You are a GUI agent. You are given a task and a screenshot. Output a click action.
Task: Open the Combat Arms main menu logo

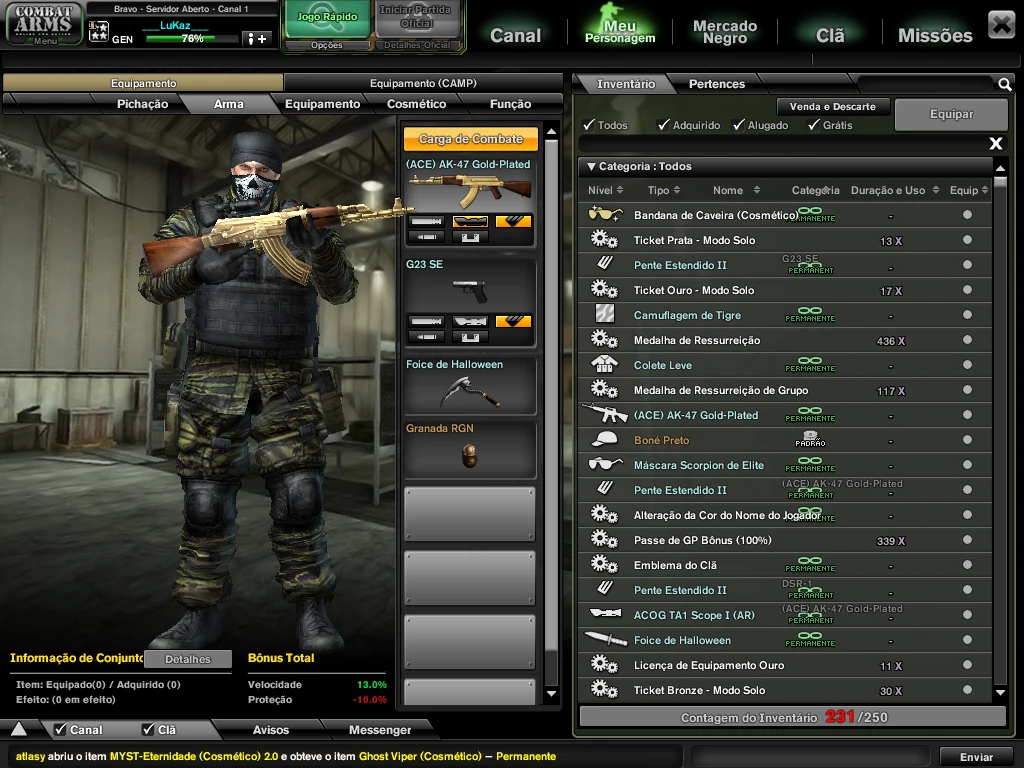pos(44,23)
